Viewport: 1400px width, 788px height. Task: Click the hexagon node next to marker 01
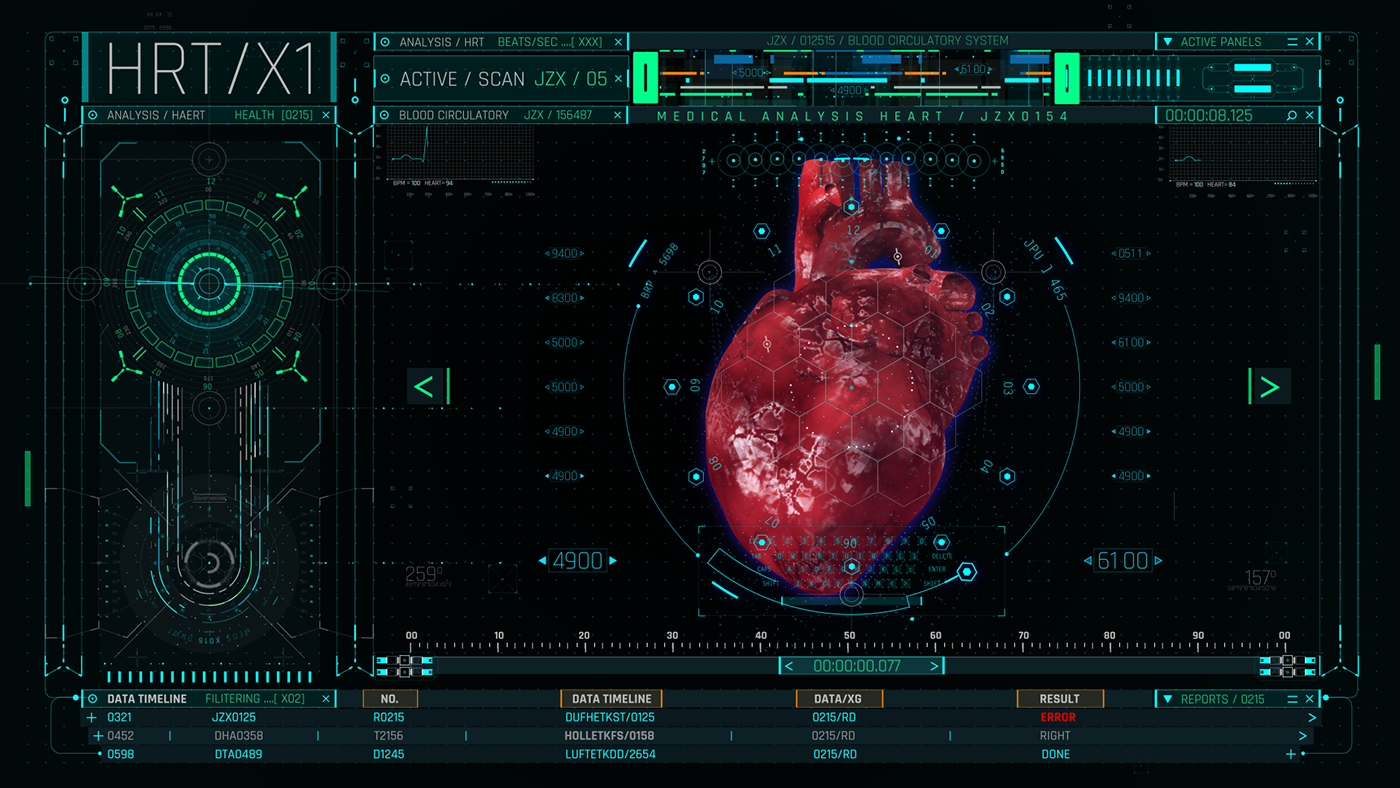943,231
